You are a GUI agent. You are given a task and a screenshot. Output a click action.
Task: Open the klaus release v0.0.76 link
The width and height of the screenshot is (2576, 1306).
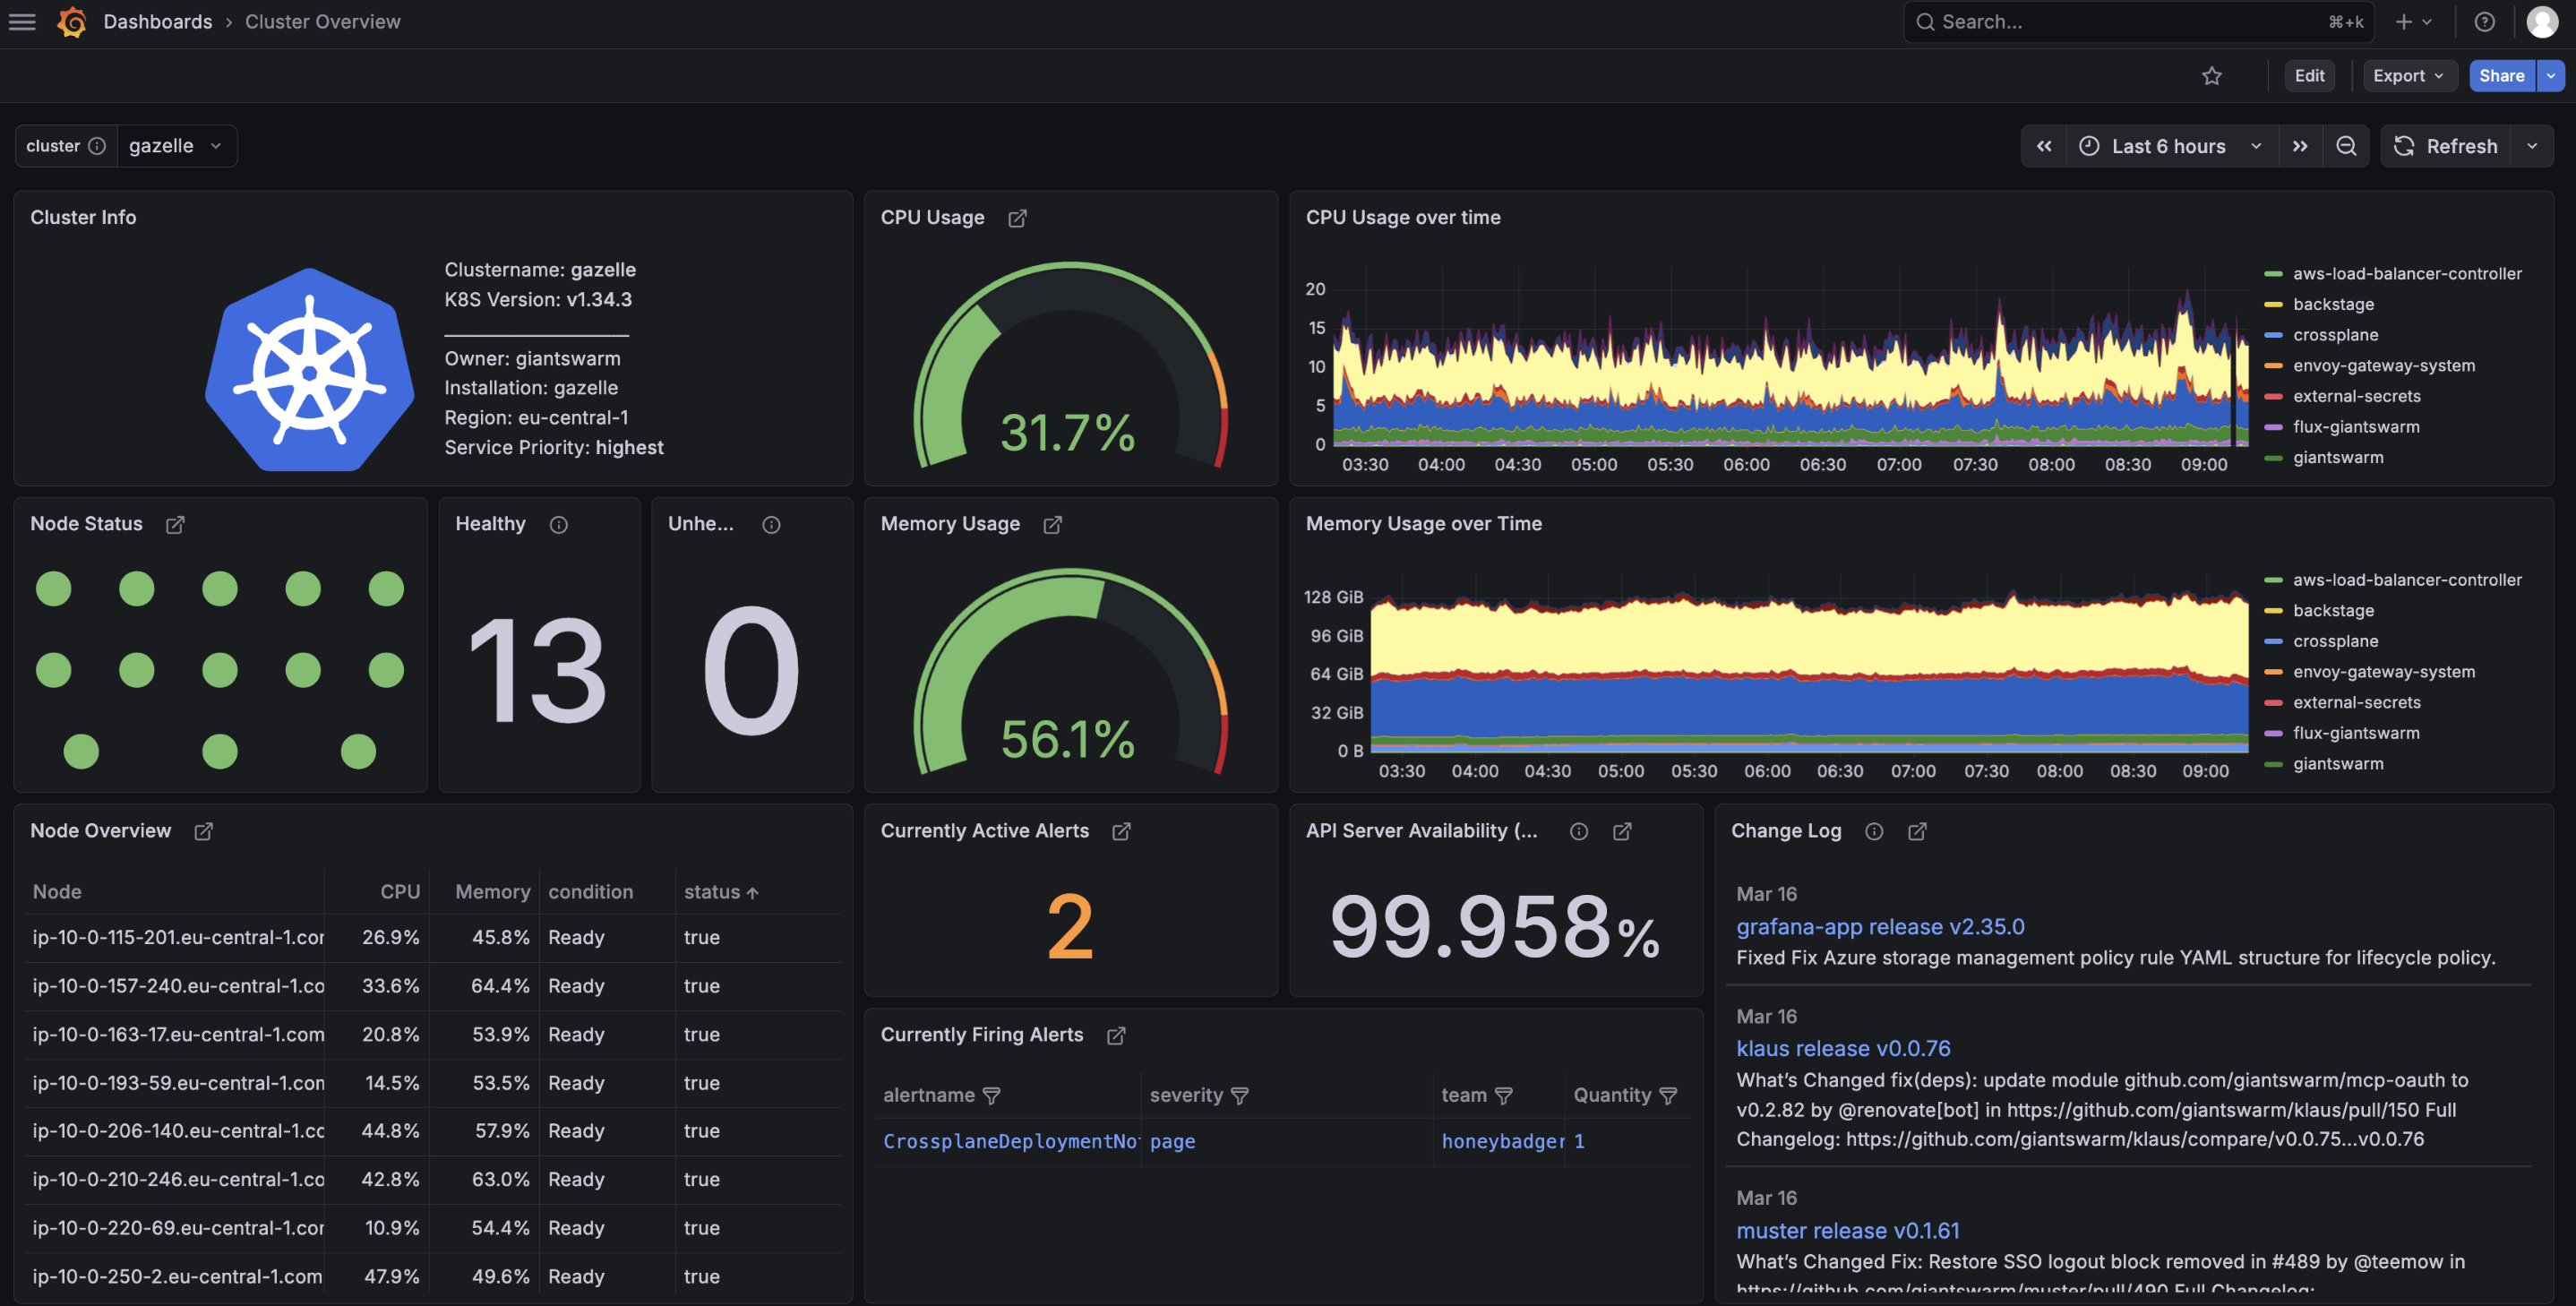(1843, 1048)
